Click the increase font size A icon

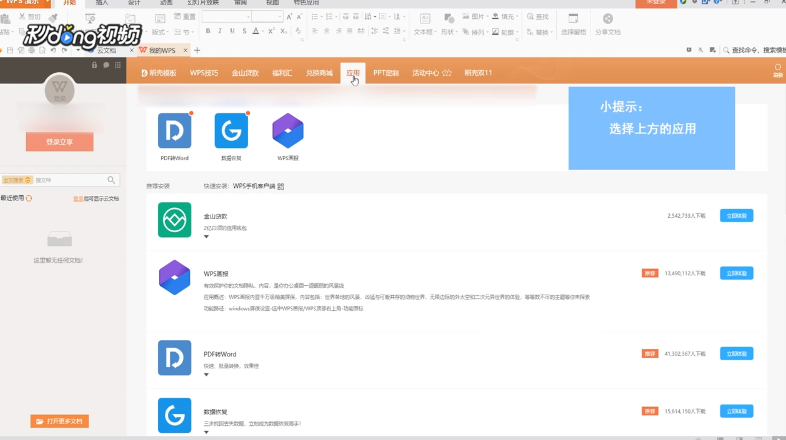coord(289,17)
